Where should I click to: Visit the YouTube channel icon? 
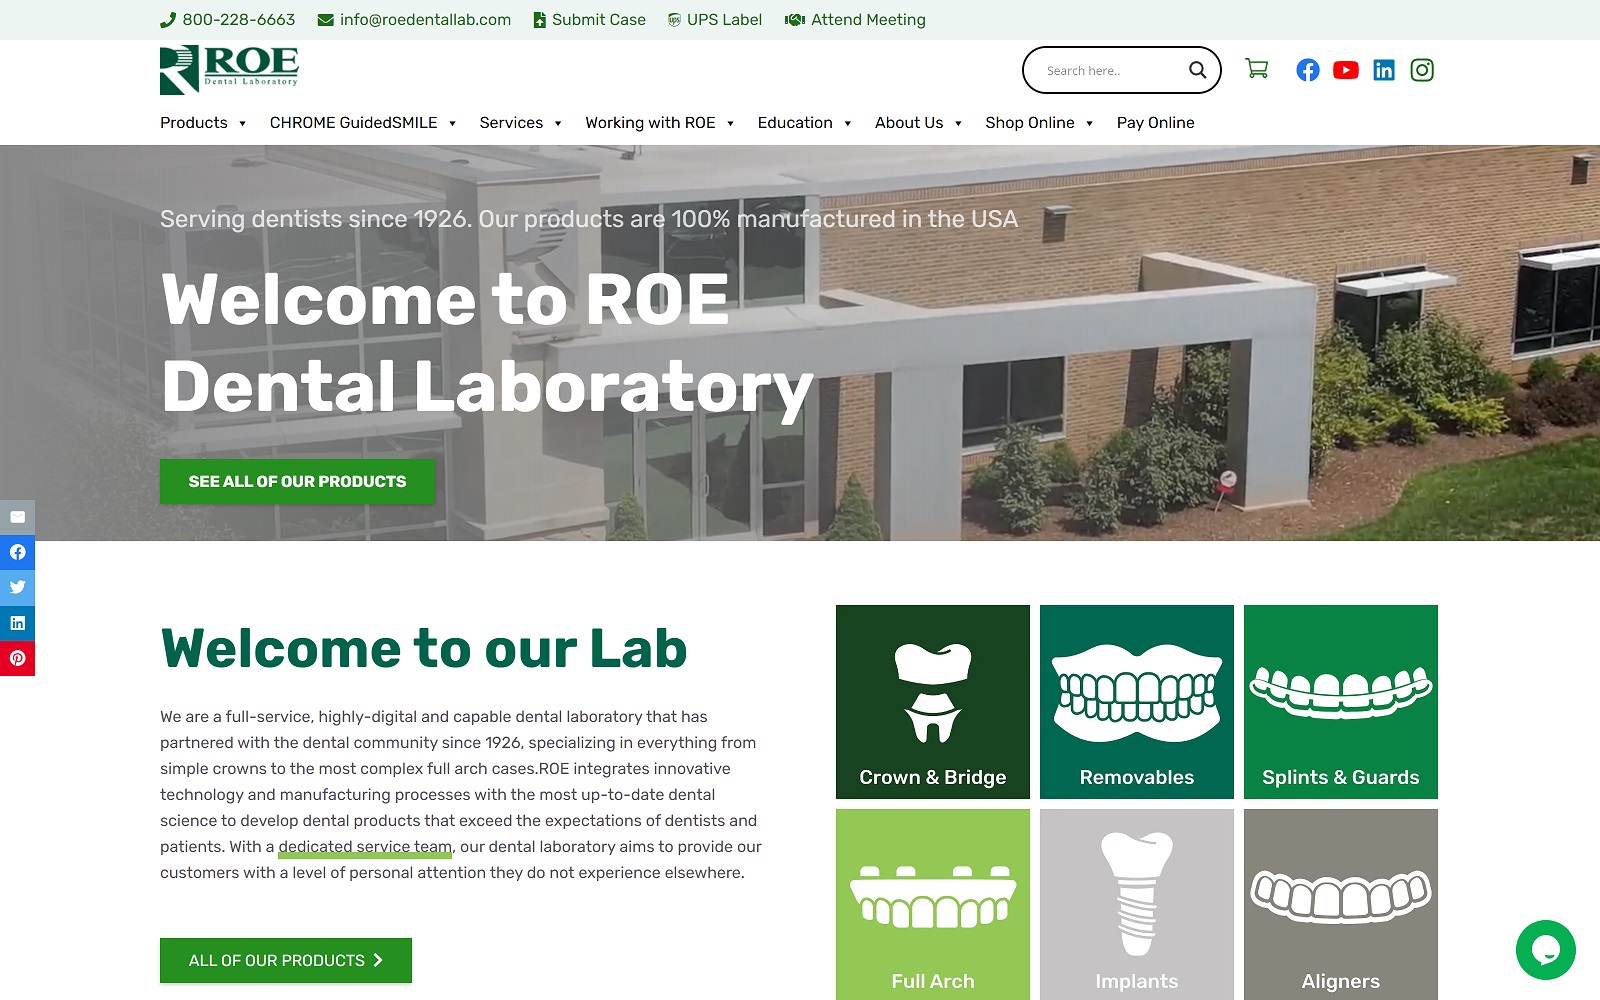(x=1346, y=70)
